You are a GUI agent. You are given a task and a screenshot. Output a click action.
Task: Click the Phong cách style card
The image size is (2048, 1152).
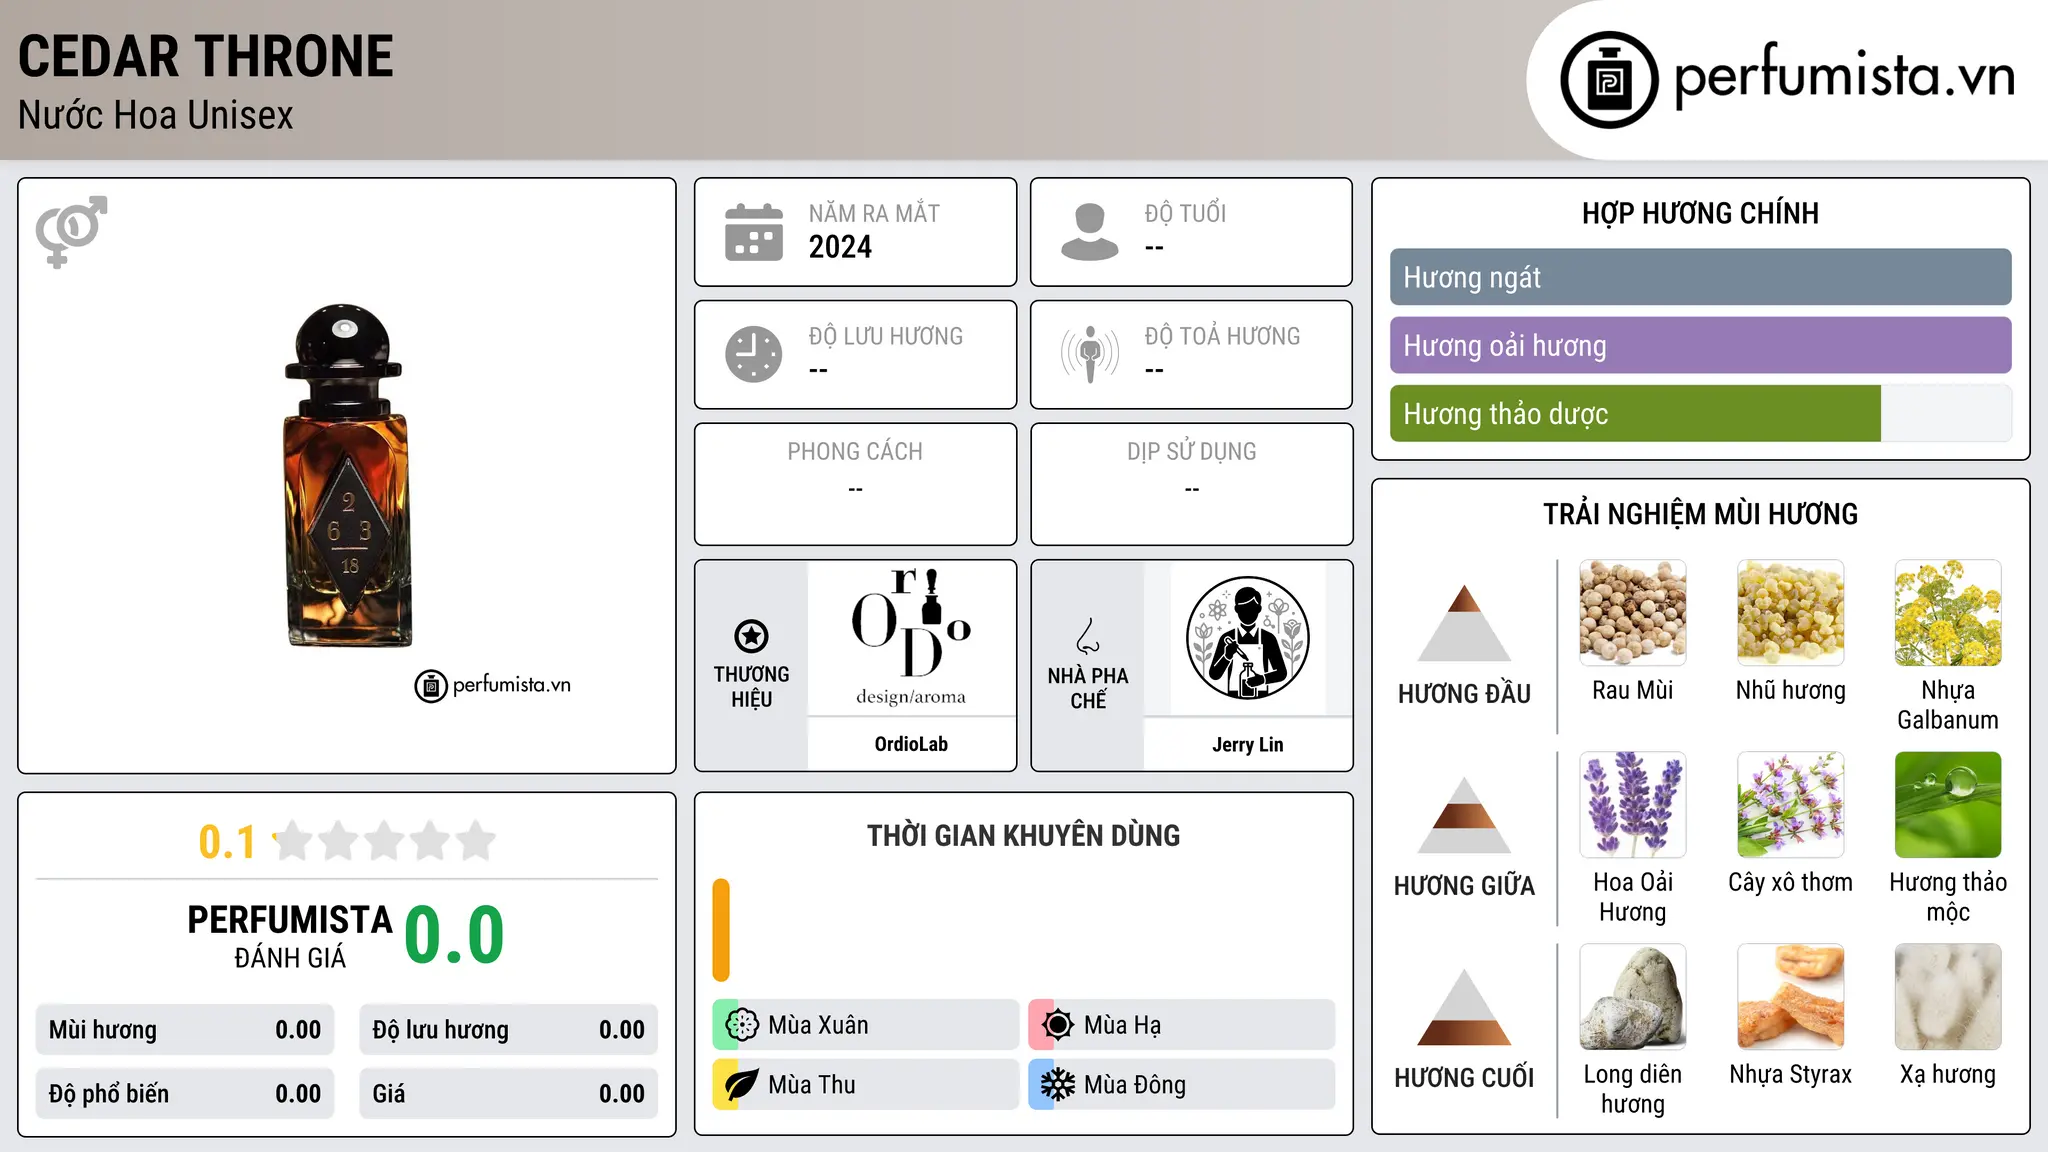tap(855, 484)
